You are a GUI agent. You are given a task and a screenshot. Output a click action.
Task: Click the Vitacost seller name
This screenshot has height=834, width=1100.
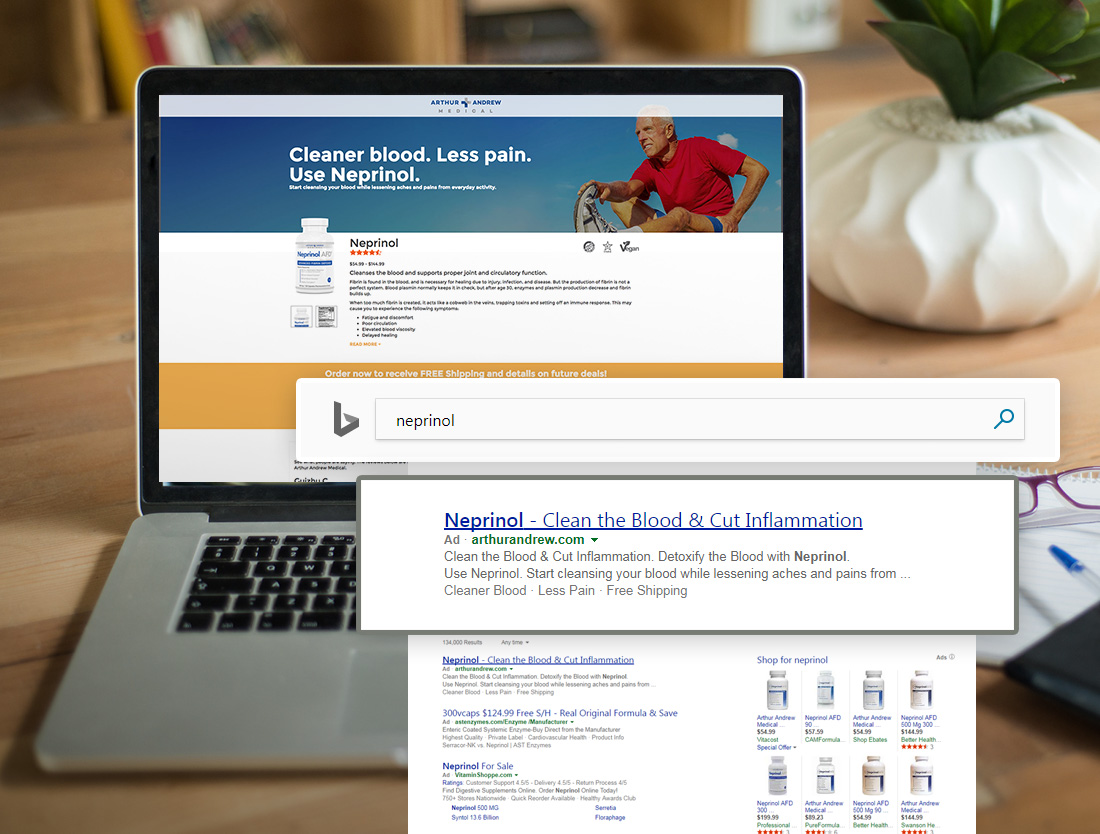click(767, 740)
